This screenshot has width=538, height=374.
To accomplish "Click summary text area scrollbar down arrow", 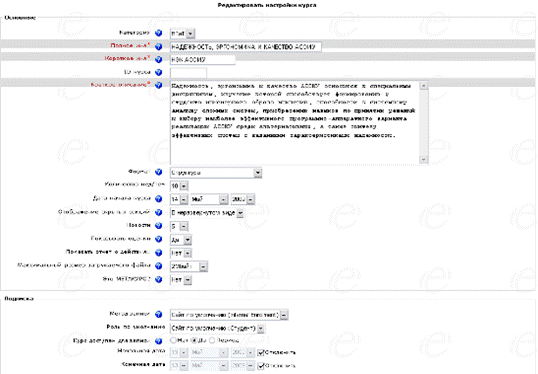I will pyautogui.click(x=424, y=160).
